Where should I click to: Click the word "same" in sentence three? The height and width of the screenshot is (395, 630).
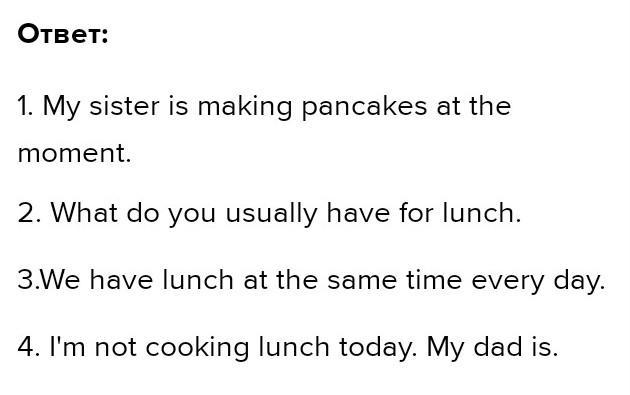[362, 280]
